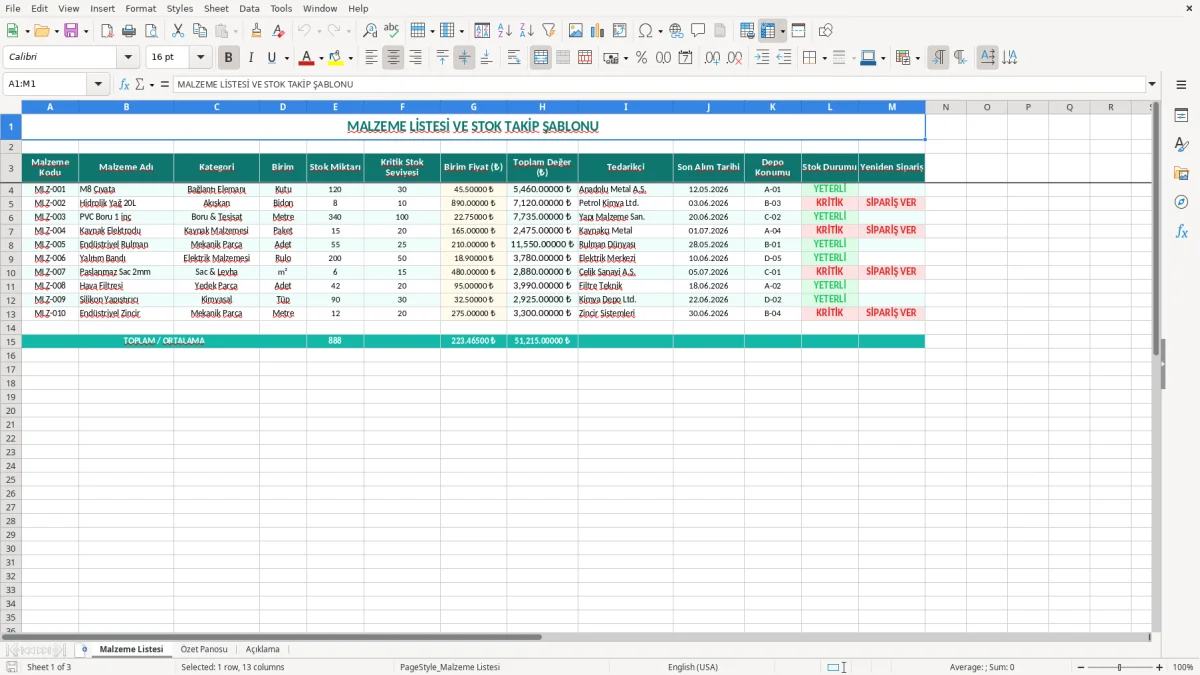Format cell as percent

coord(641,58)
